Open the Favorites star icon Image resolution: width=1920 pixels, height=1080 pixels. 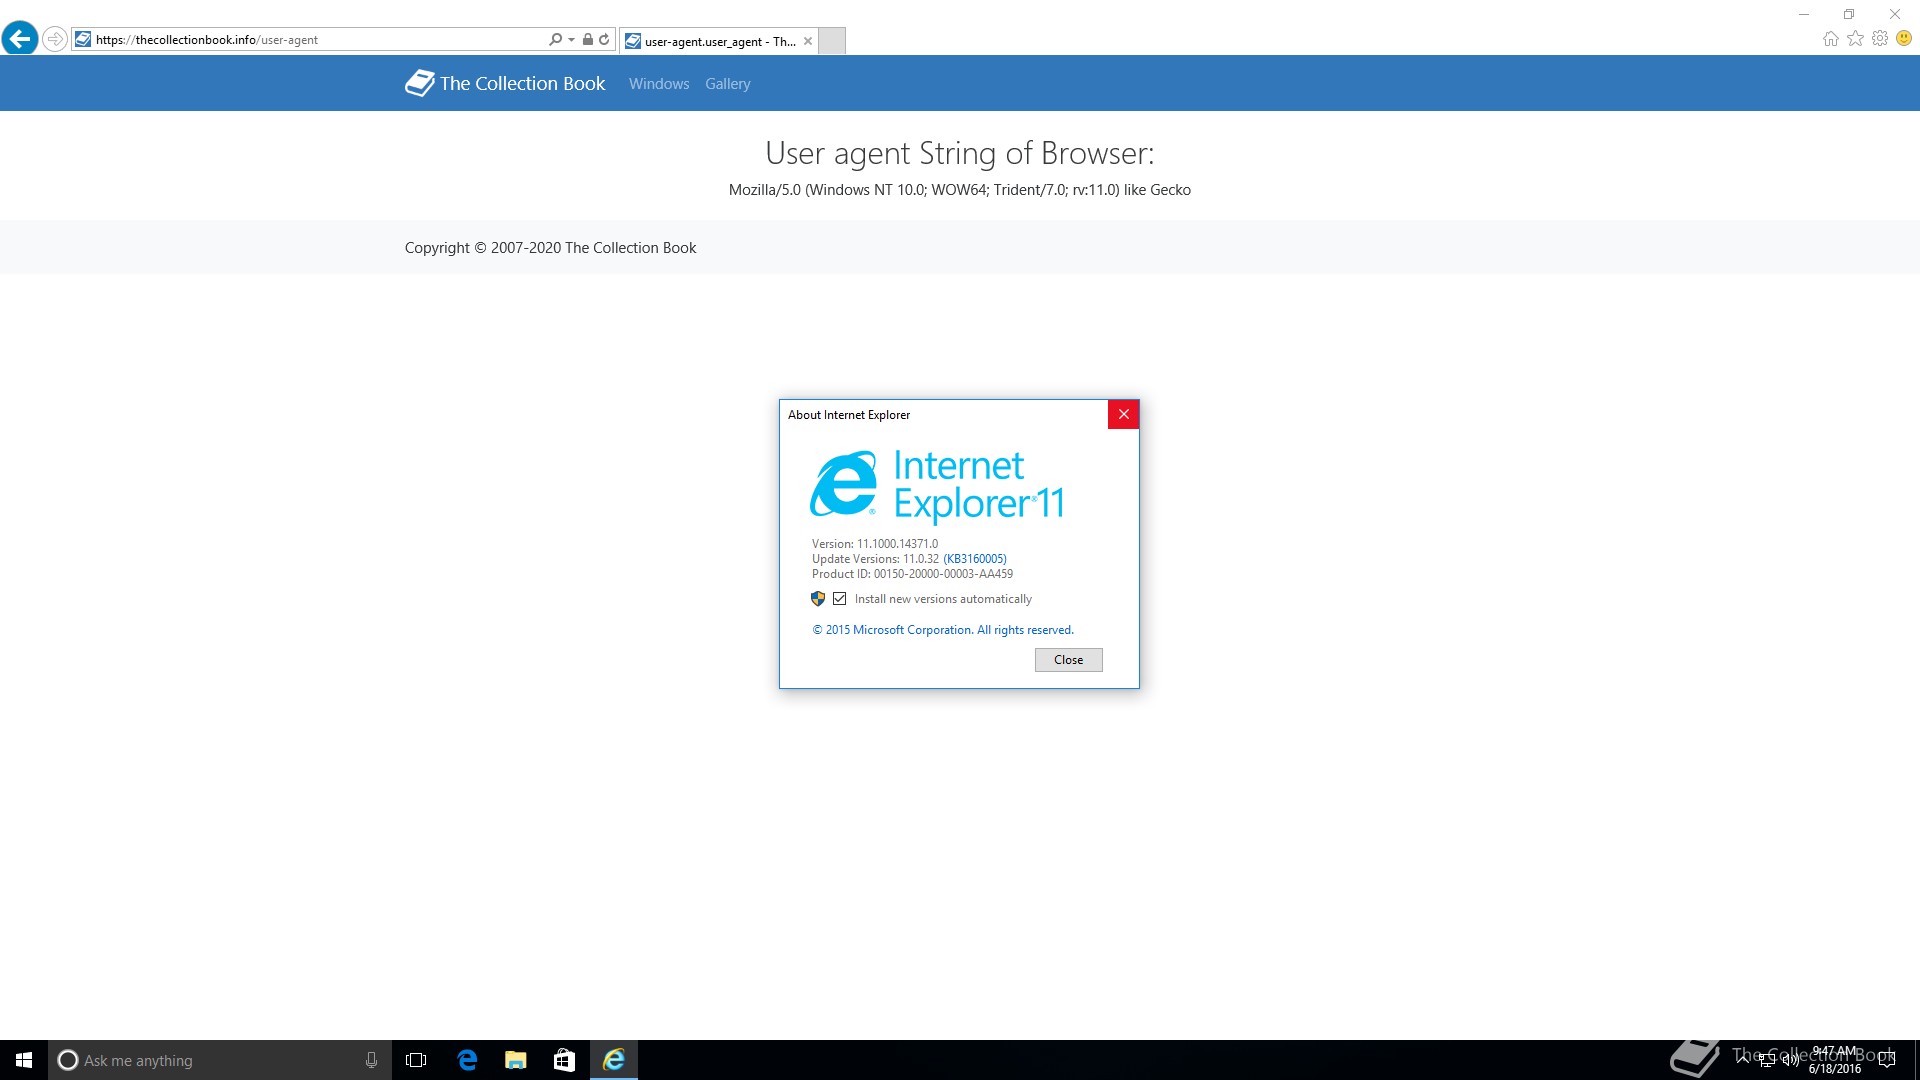point(1855,39)
